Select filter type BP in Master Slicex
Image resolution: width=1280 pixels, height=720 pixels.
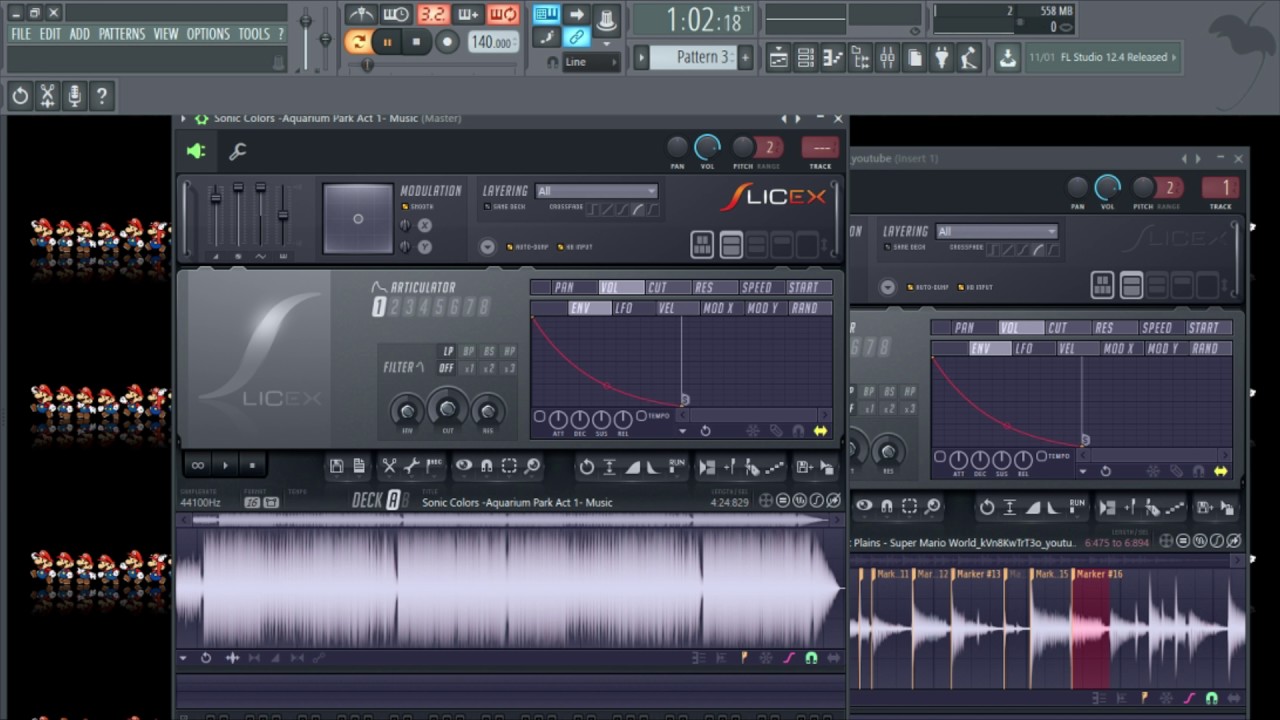[468, 352]
